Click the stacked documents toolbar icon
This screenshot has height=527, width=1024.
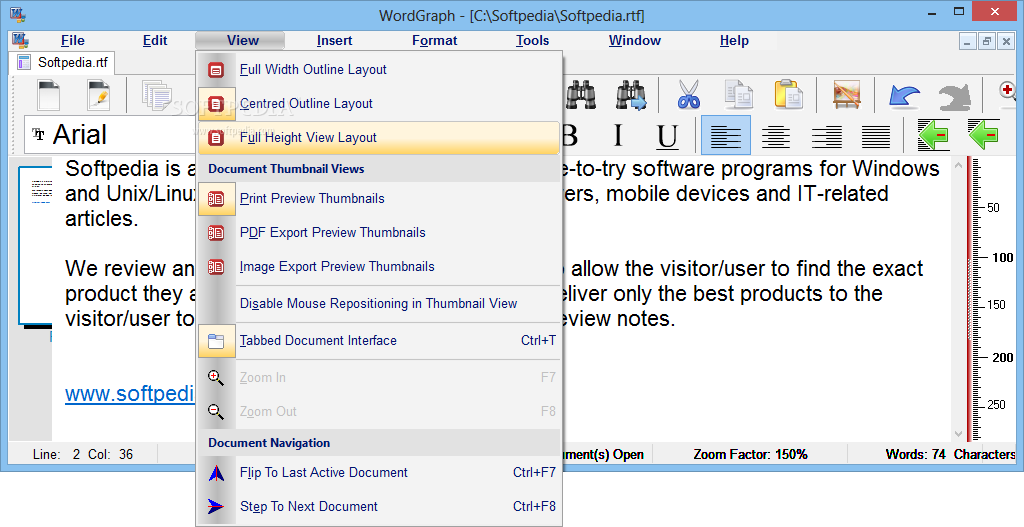point(156,95)
